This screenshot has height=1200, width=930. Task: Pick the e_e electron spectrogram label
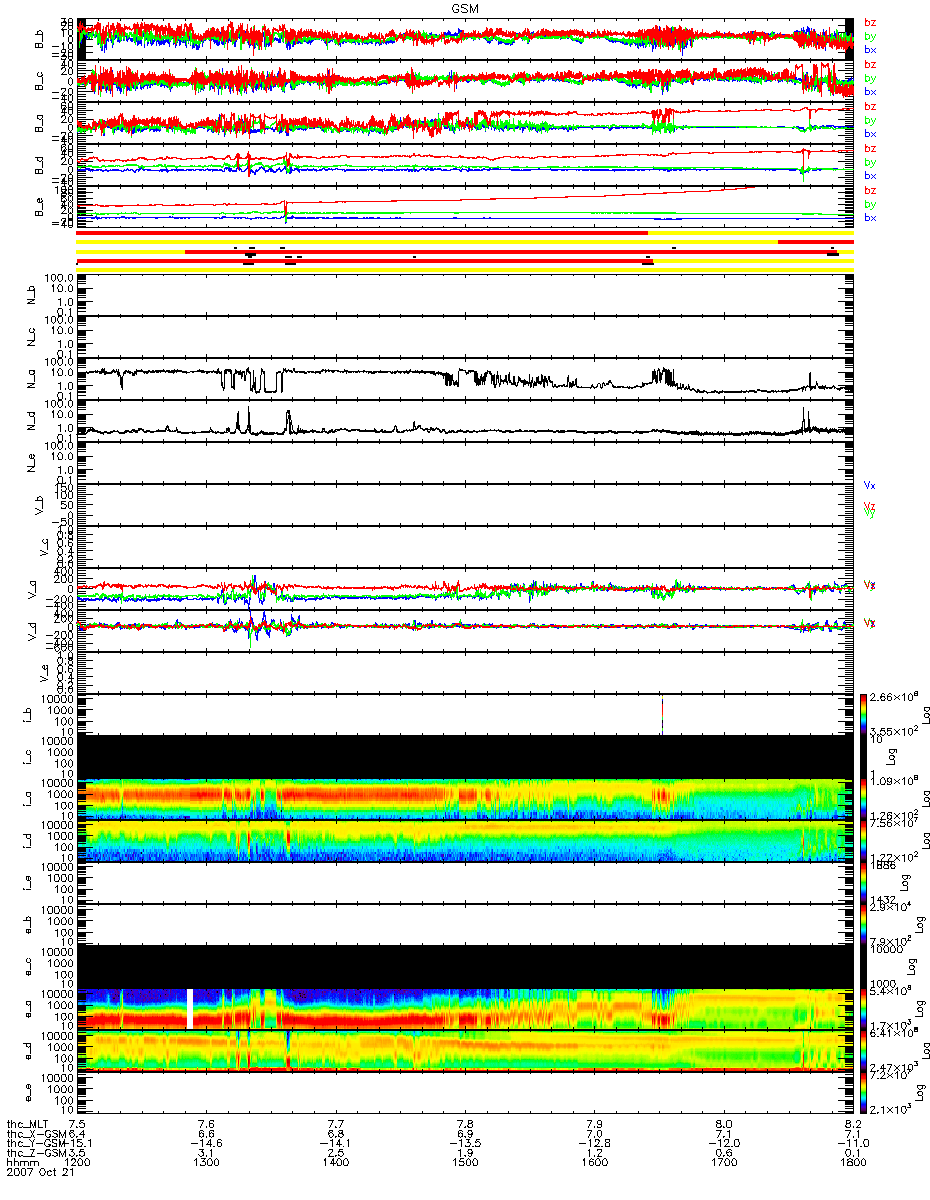click(x=30, y=1093)
